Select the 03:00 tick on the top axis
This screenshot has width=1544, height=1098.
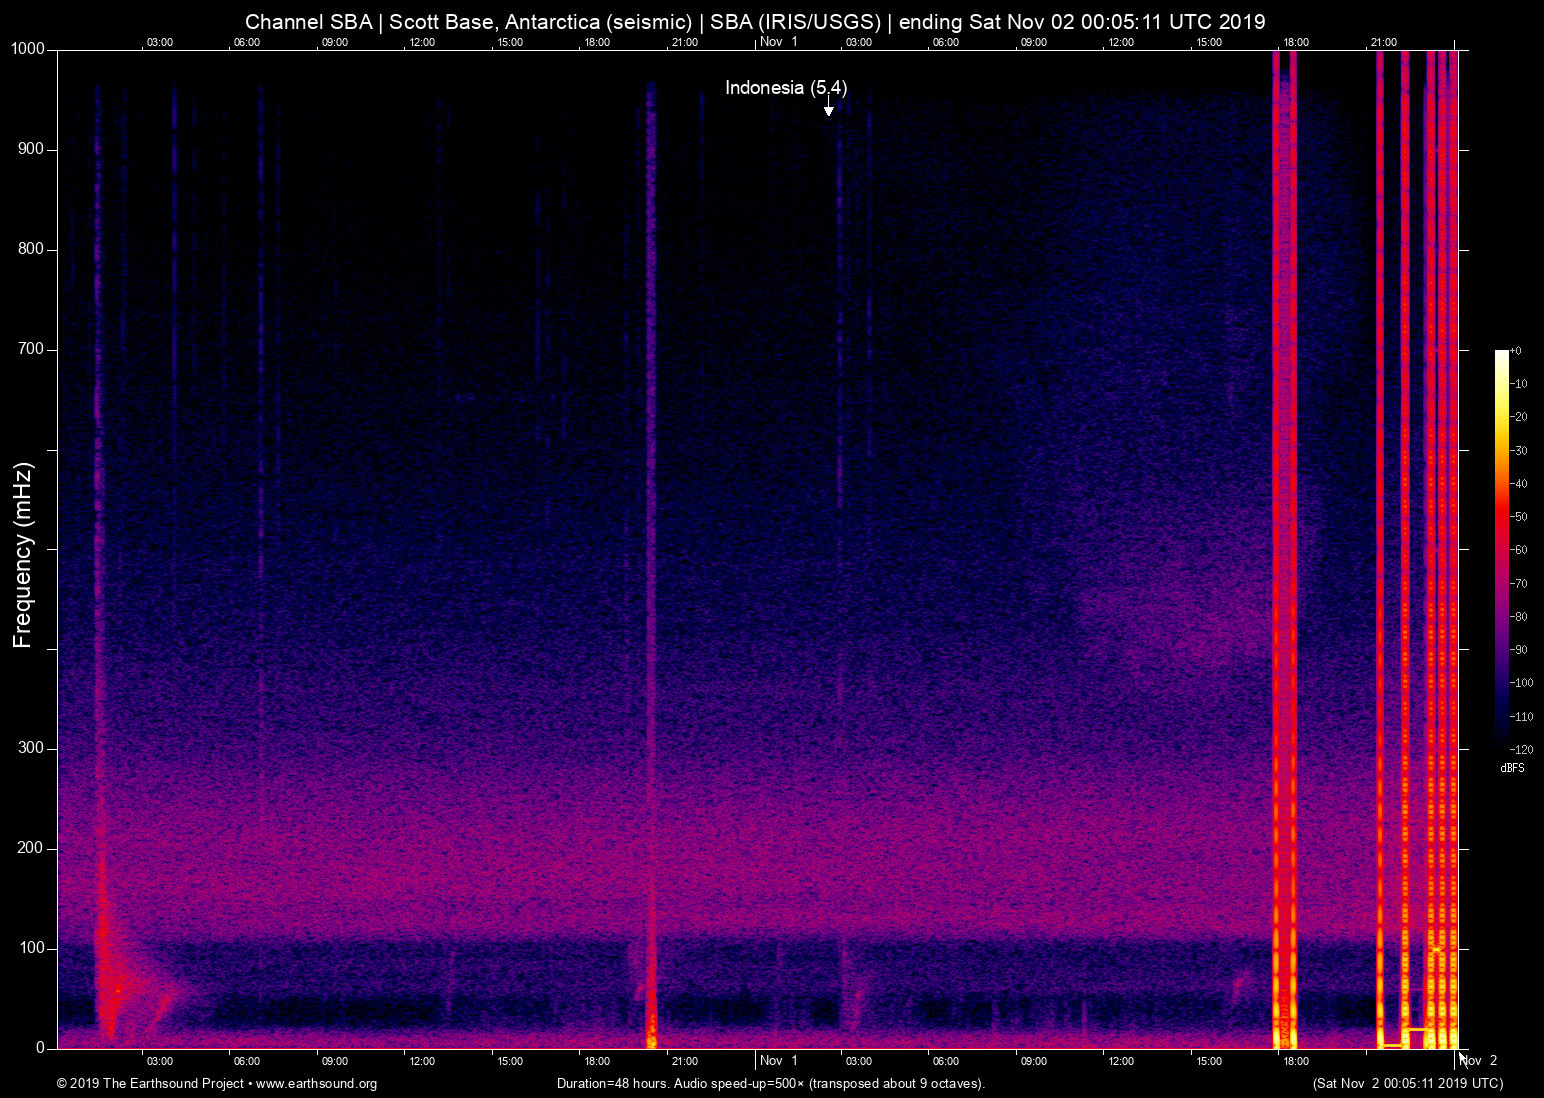click(x=160, y=42)
